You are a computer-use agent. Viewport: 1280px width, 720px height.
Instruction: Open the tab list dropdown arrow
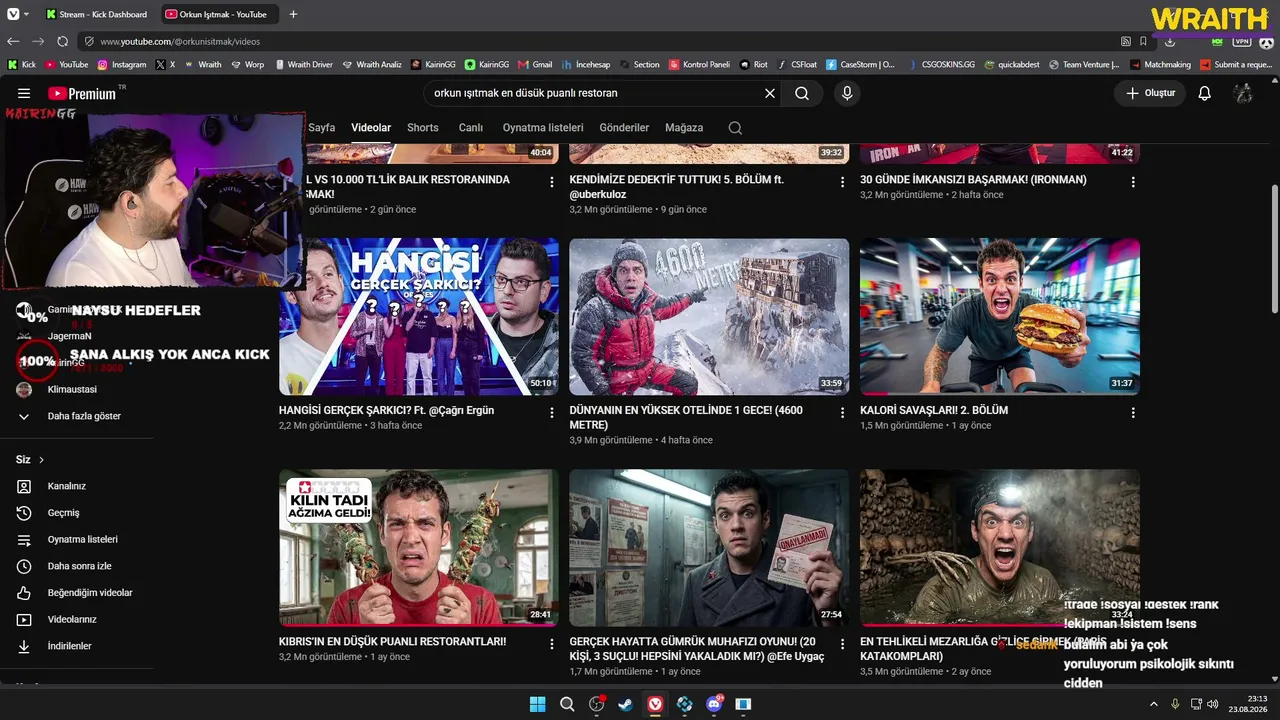click(26, 14)
